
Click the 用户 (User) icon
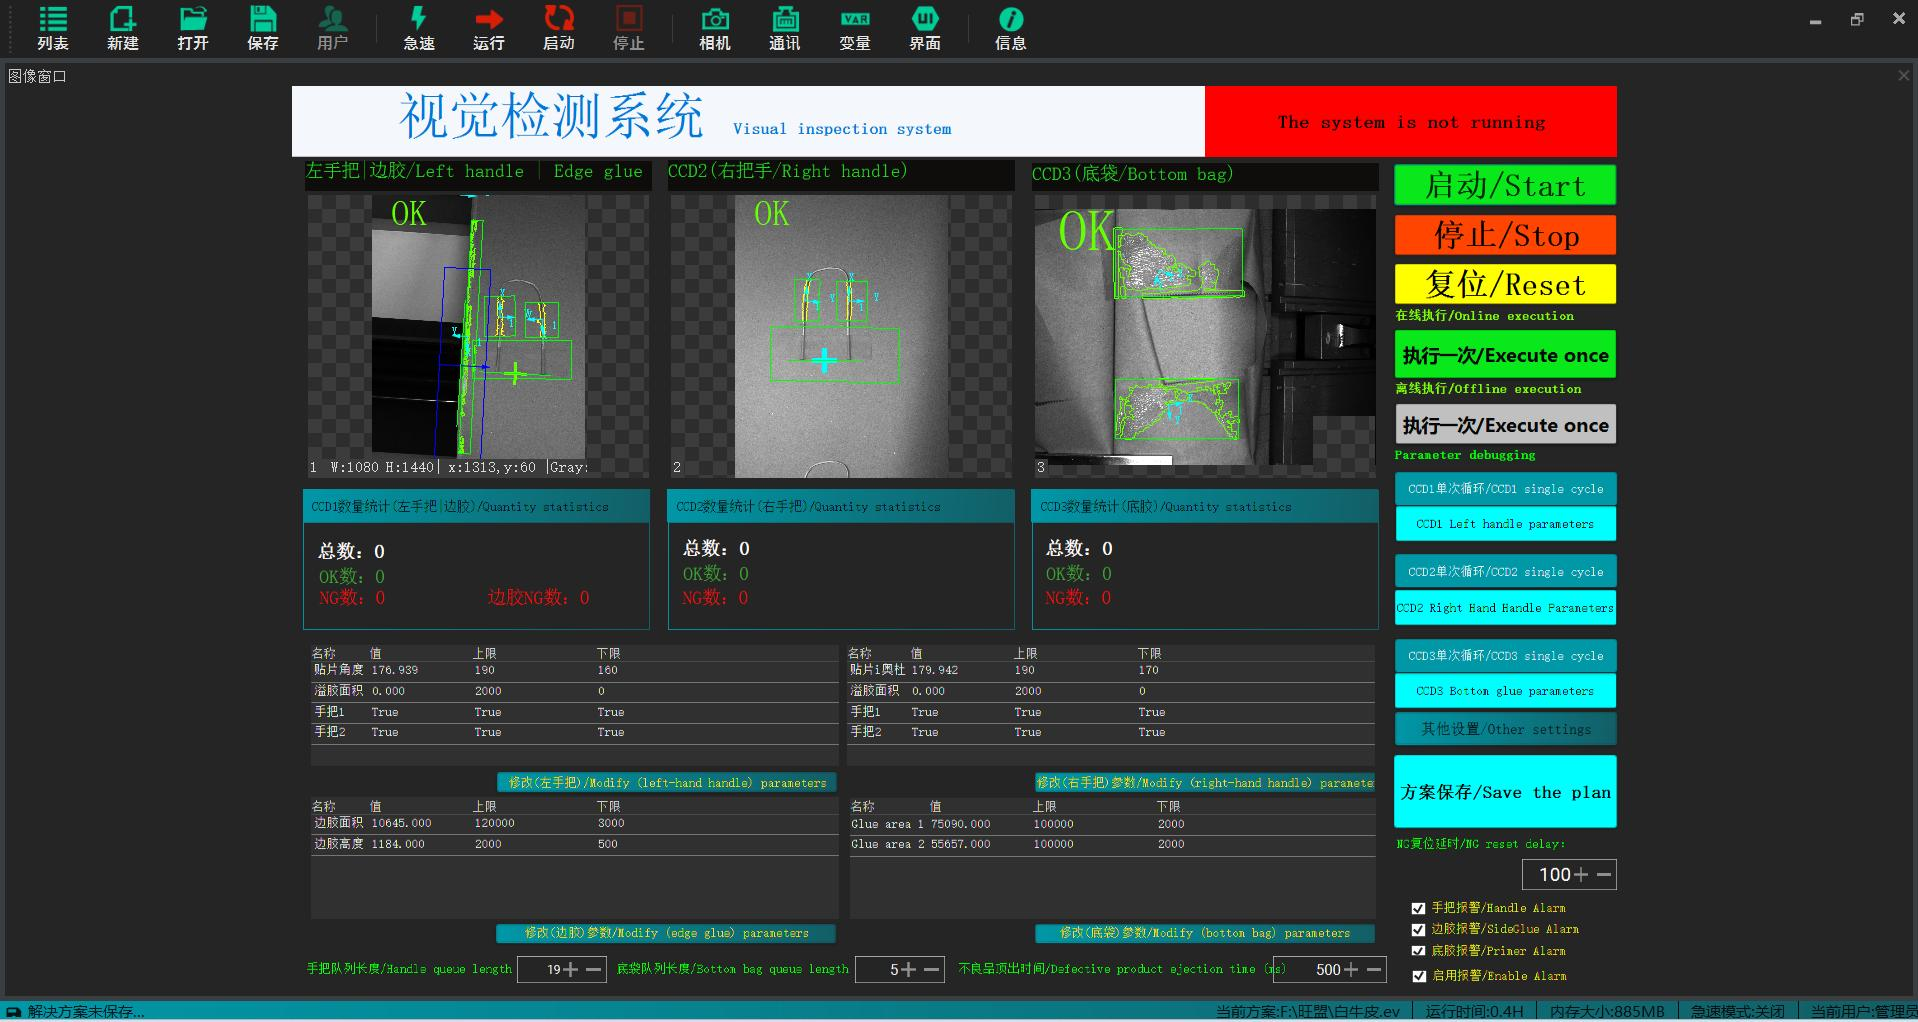point(332,28)
